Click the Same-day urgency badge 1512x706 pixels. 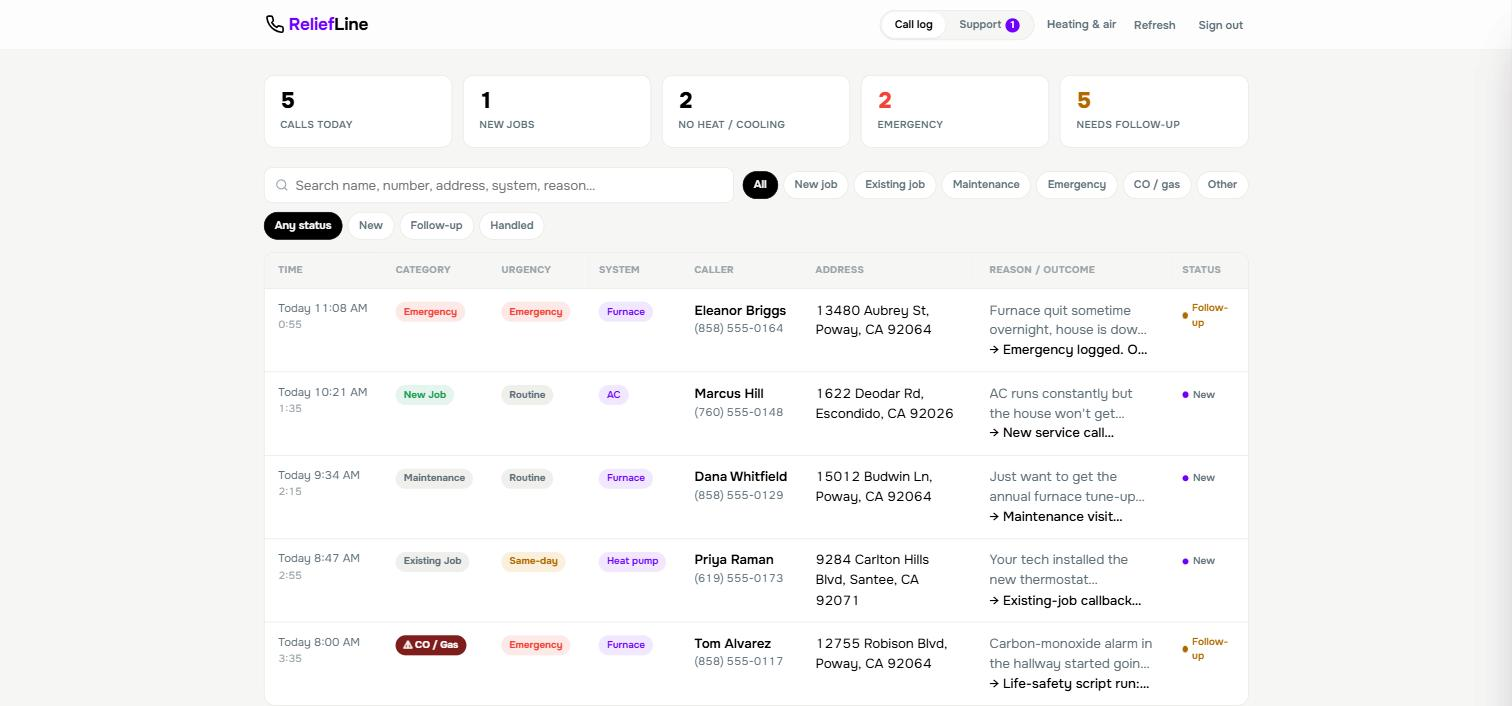click(533, 561)
